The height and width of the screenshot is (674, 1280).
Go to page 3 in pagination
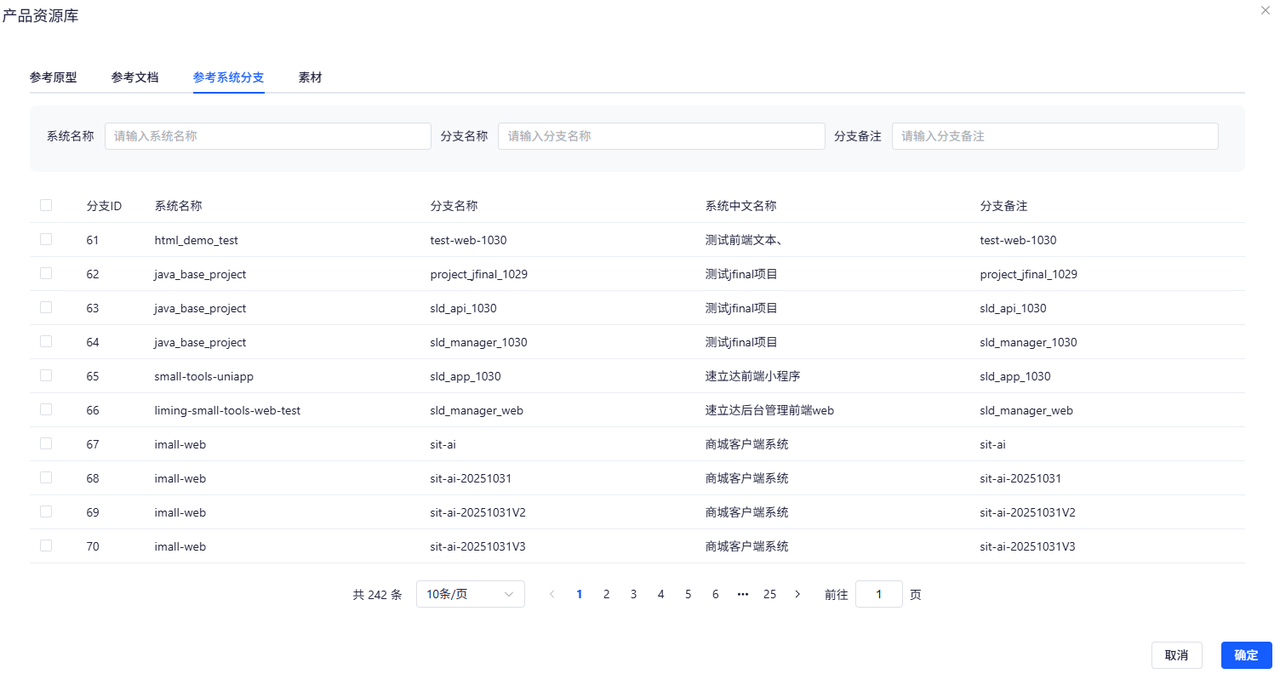click(633, 594)
